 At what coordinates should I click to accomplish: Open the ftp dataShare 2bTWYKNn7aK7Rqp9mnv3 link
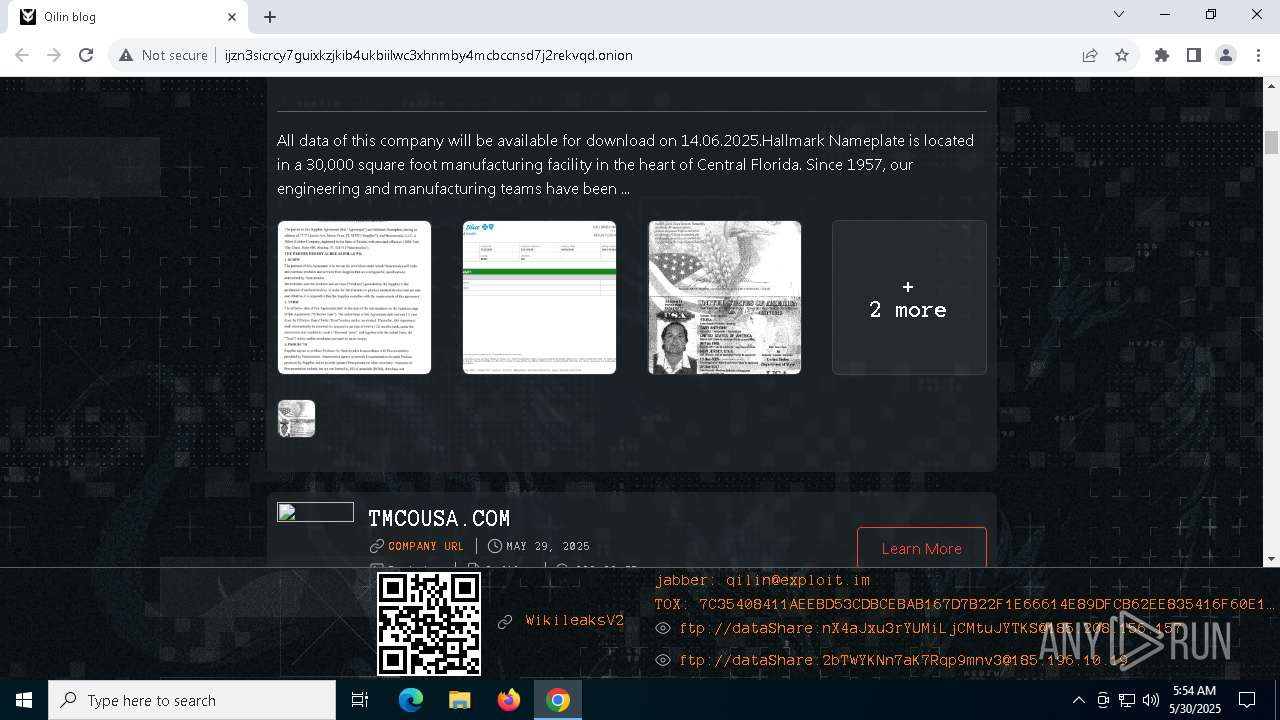(x=903, y=660)
